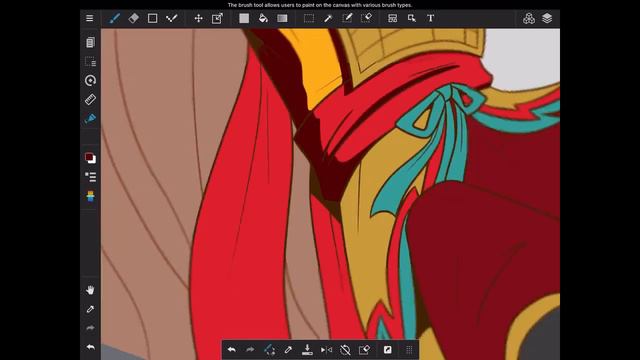This screenshot has height=360, width=640.
Task: Open the brush list panel in sidebar
Action: click(90, 177)
